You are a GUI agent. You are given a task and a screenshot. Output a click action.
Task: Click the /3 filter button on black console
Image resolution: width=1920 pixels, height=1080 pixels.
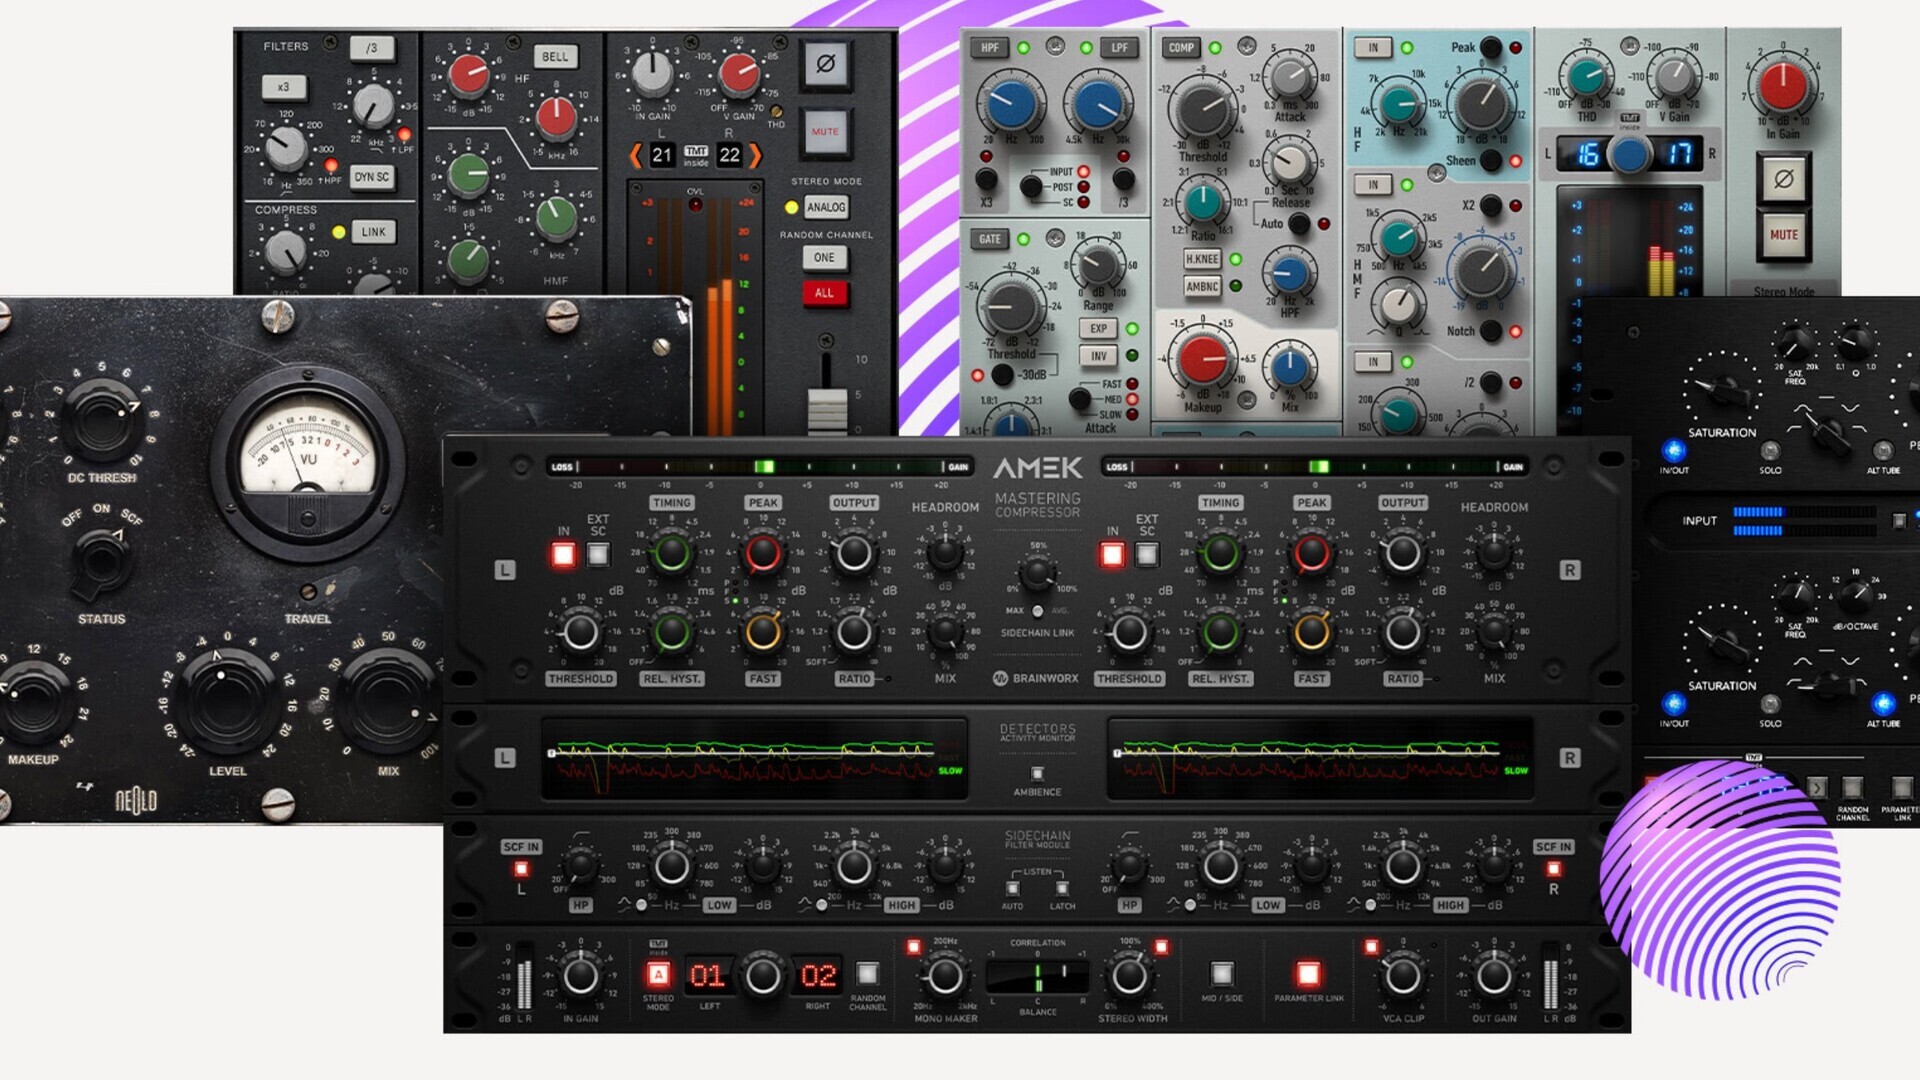(x=372, y=48)
